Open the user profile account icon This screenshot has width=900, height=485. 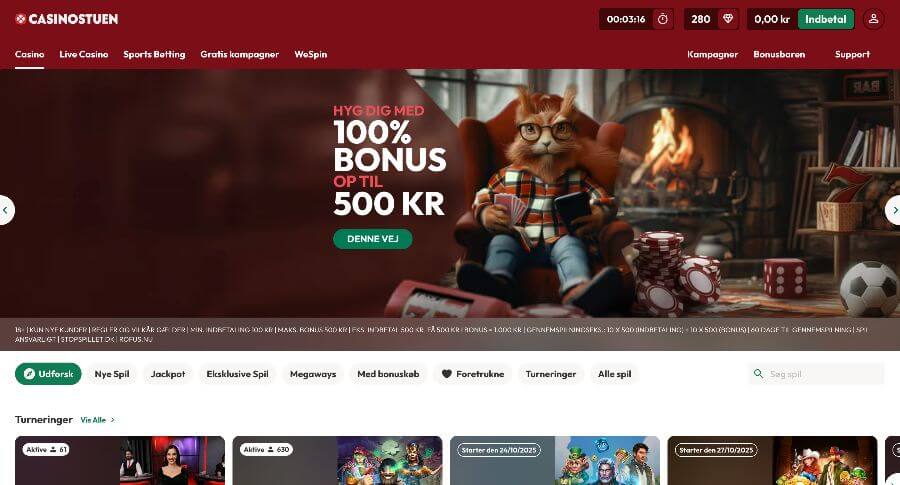point(873,19)
